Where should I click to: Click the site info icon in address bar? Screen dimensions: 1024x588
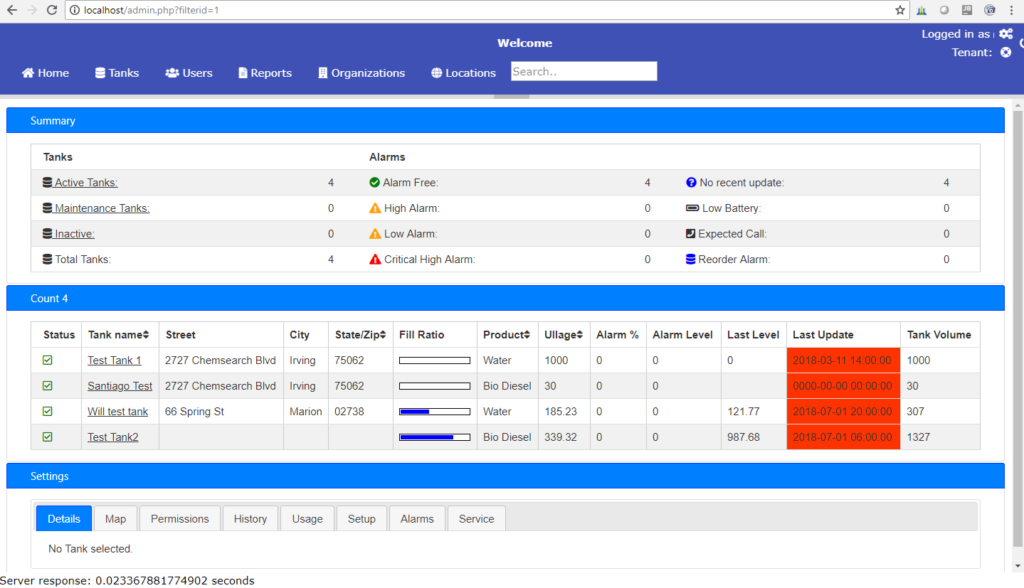tap(74, 10)
